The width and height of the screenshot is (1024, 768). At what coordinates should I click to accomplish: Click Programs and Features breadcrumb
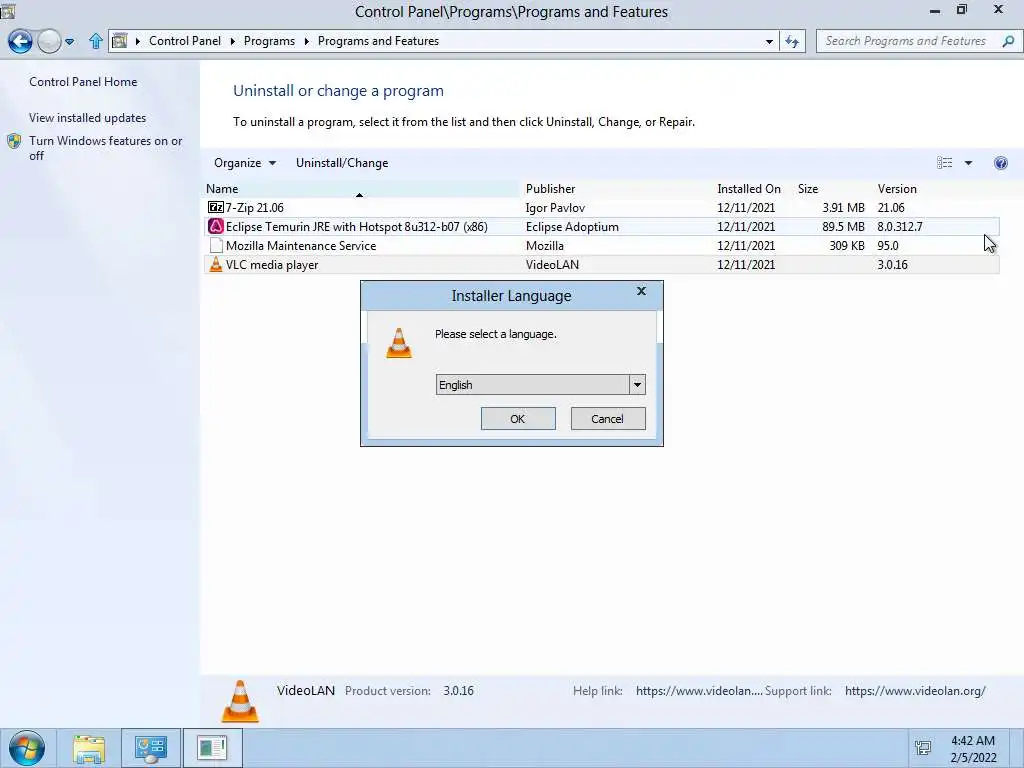[x=378, y=40]
